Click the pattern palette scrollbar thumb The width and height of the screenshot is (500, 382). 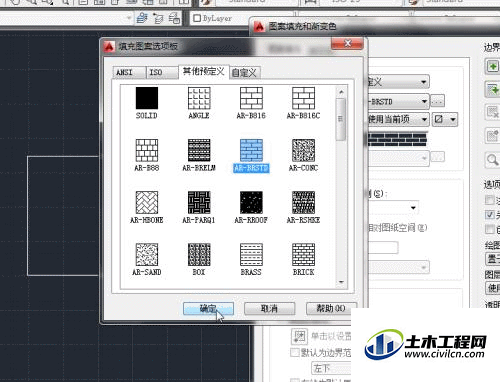coord(341,119)
